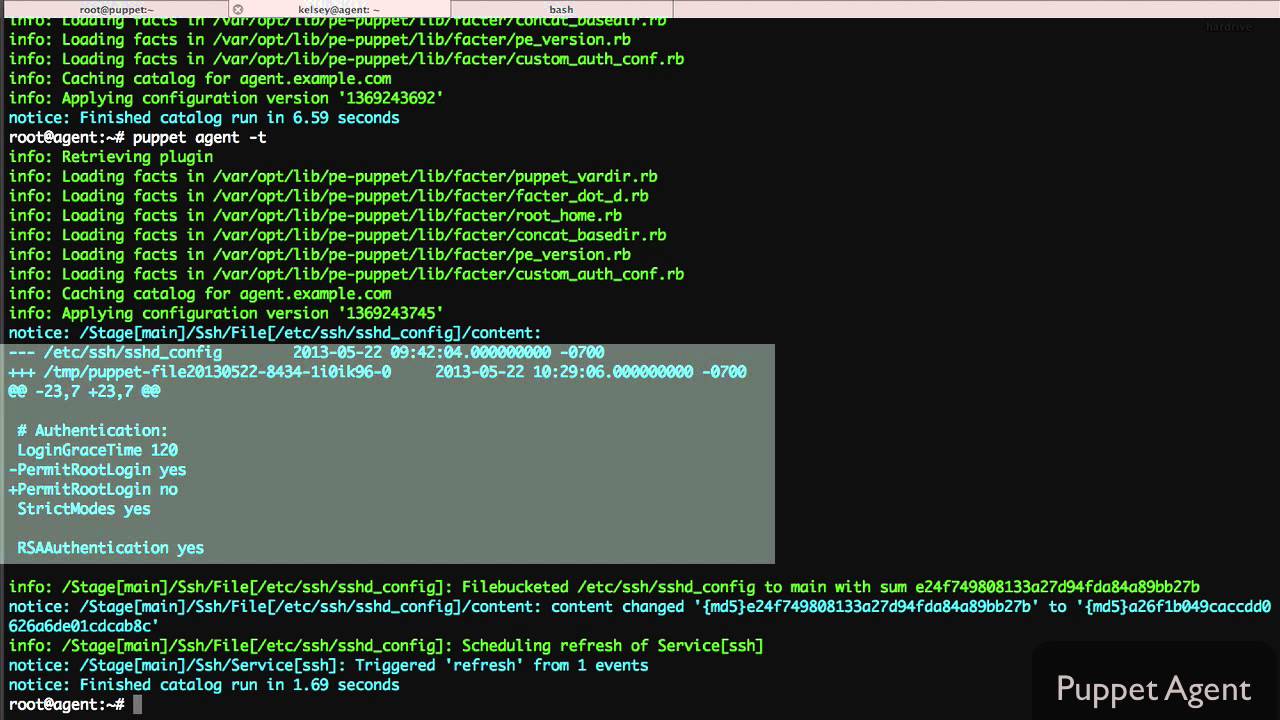Click the "StrictModes yes" line
Image resolution: width=1280 pixels, height=720 pixels.
(84, 509)
